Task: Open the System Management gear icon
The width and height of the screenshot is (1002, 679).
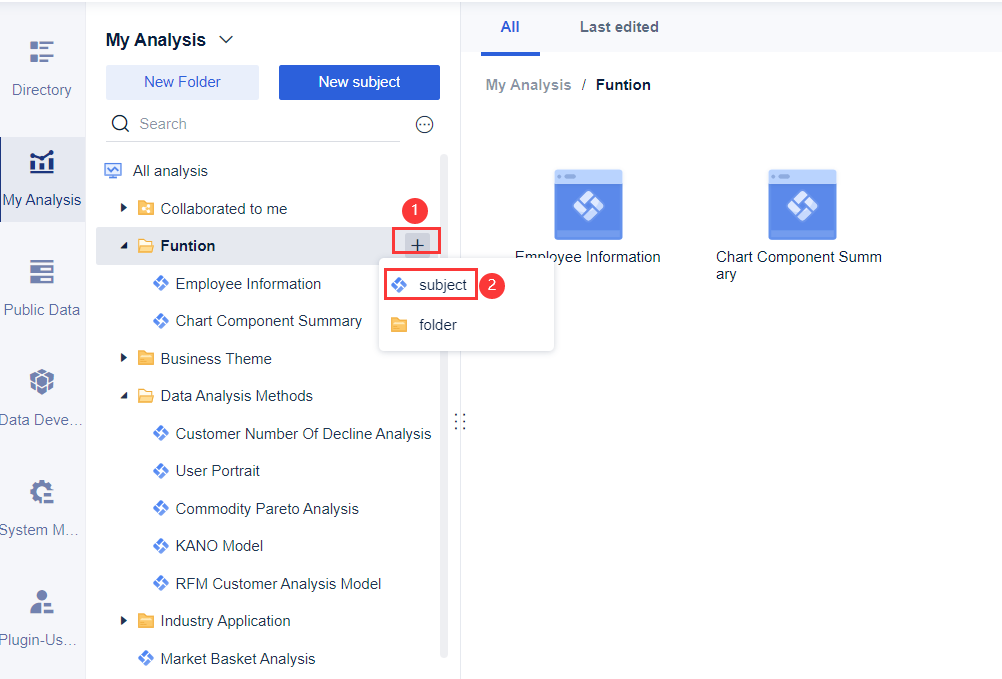Action: (x=42, y=492)
